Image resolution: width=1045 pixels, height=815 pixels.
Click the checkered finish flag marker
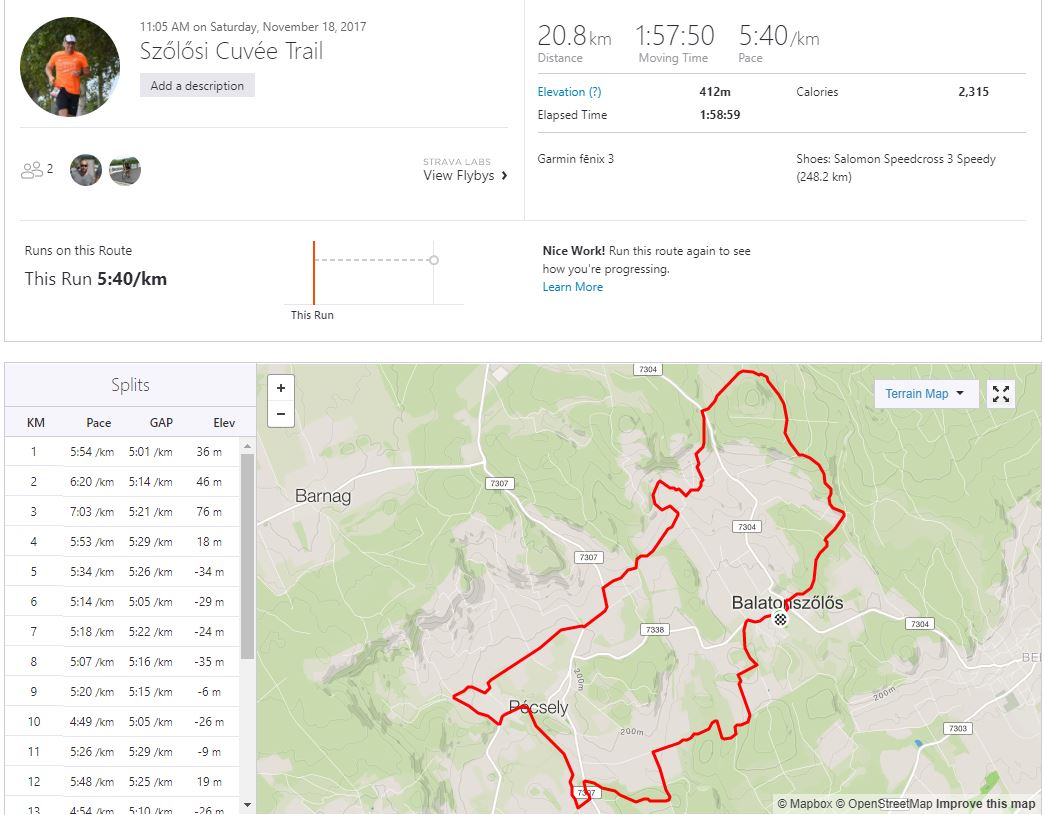point(780,619)
